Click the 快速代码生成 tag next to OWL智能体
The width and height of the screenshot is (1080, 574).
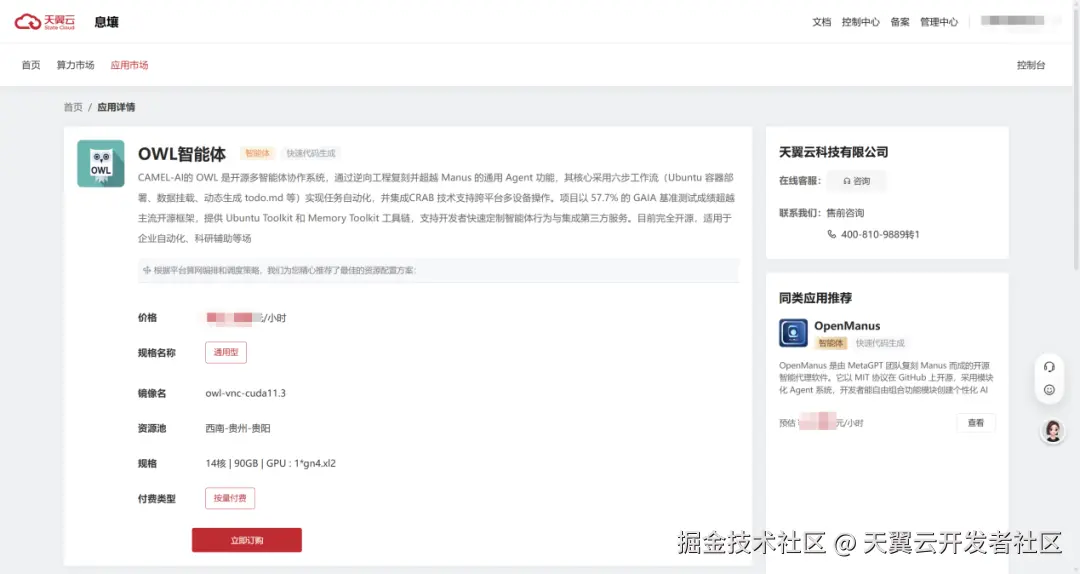pyautogui.click(x=311, y=153)
